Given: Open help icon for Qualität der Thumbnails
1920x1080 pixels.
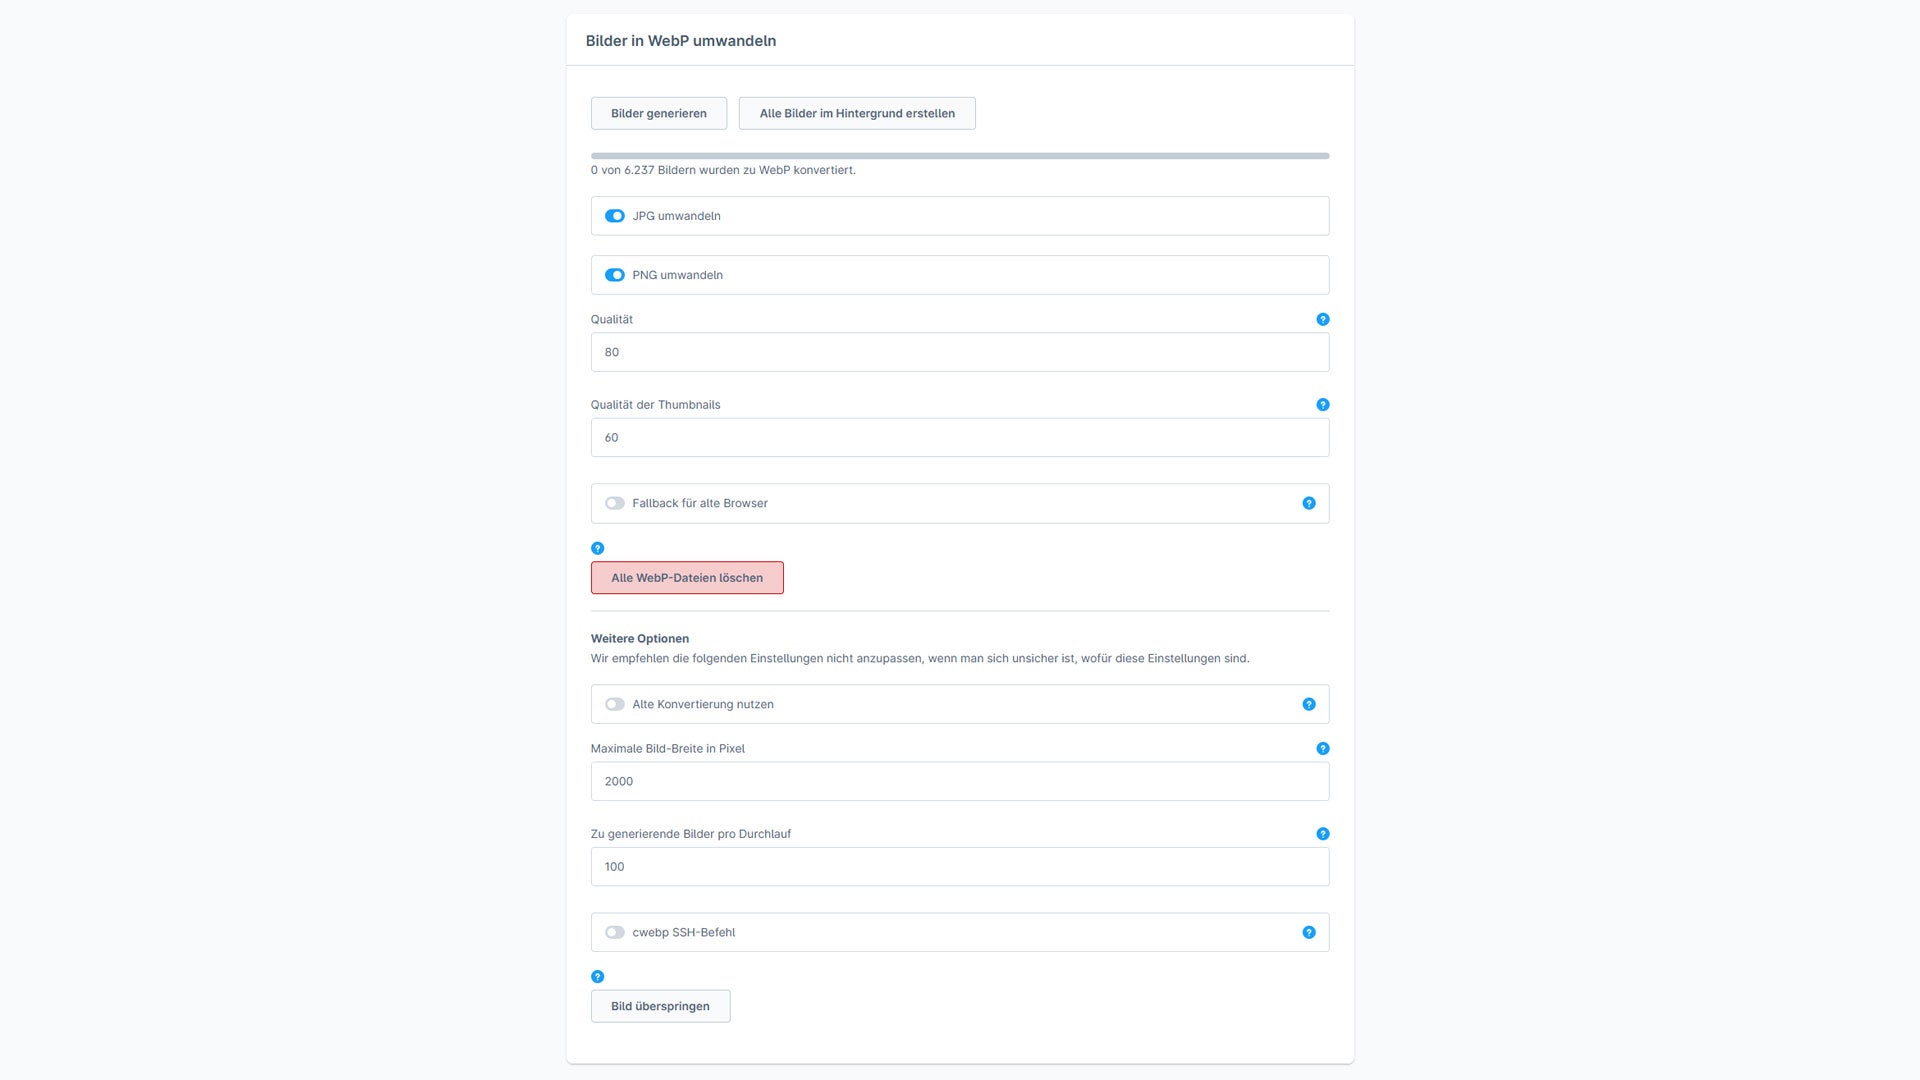Looking at the screenshot, I should (x=1323, y=404).
